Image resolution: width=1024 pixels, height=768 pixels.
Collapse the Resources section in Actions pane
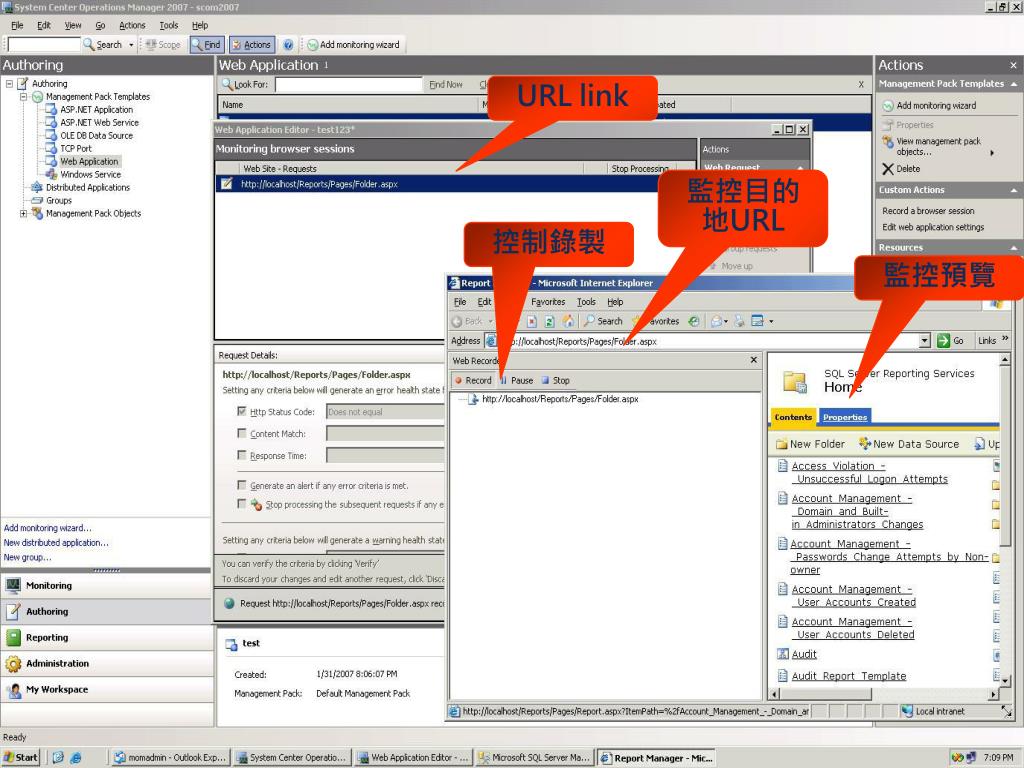(1014, 248)
